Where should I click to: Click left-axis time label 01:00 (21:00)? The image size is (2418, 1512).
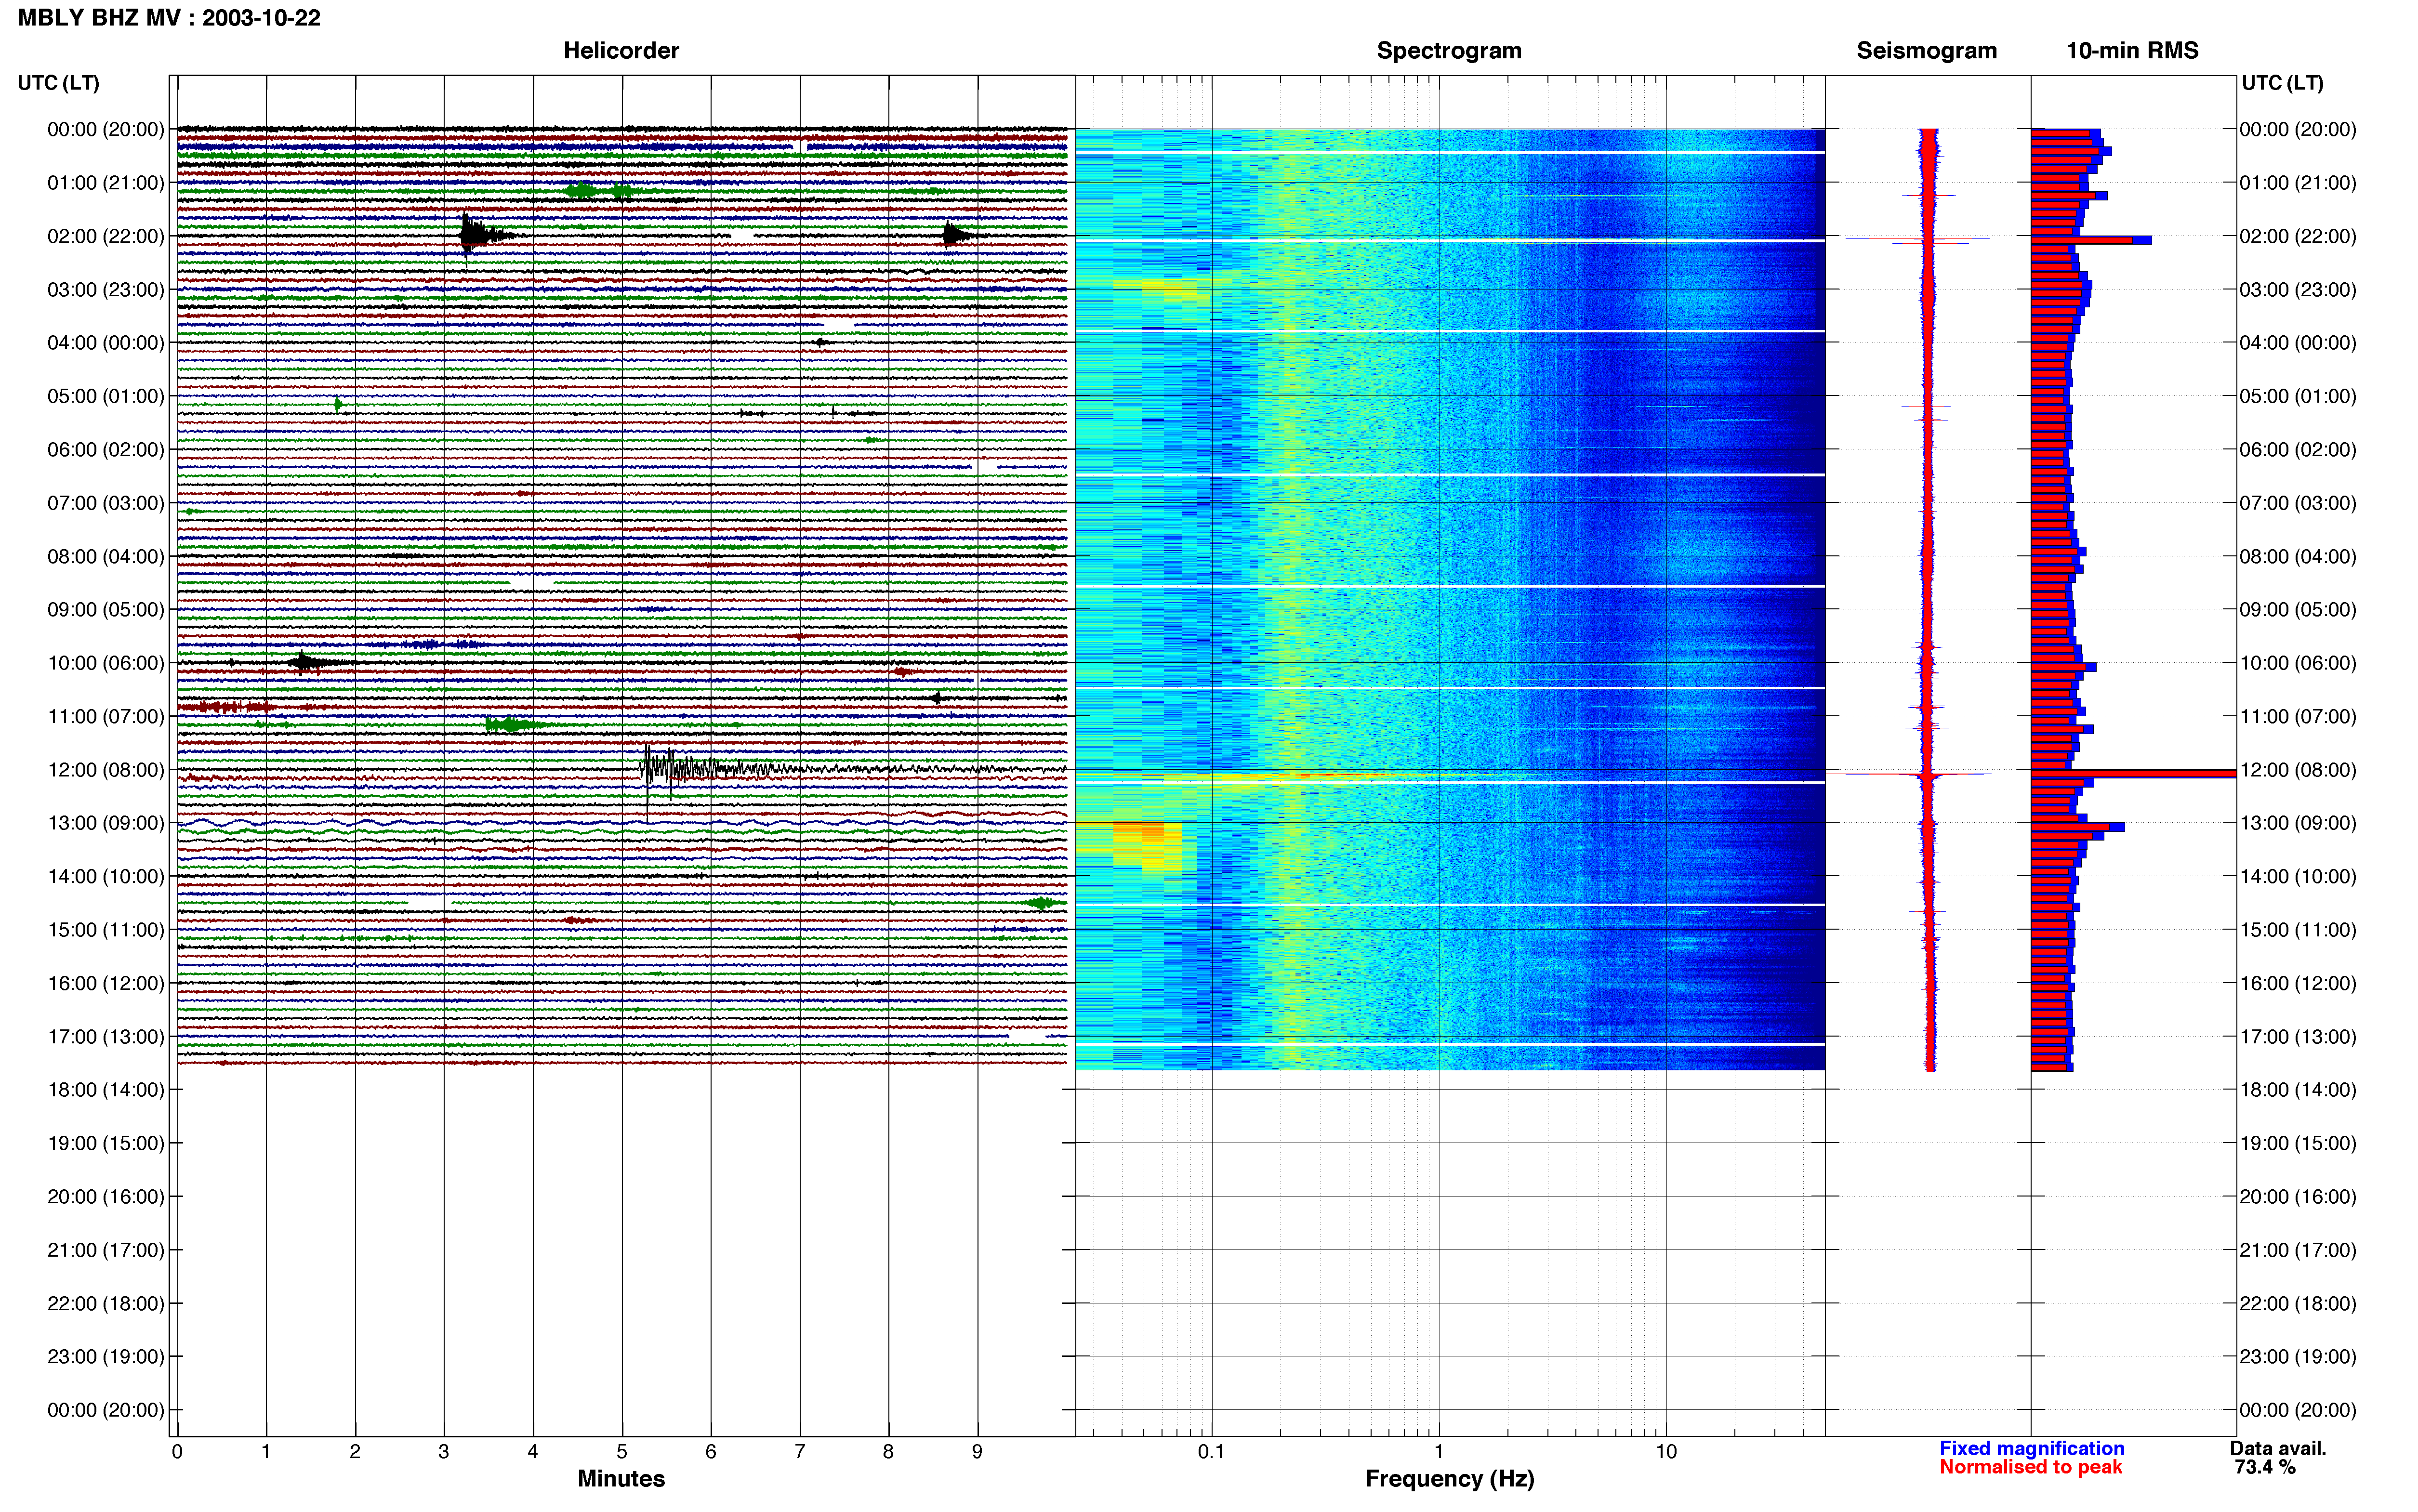coord(106,183)
